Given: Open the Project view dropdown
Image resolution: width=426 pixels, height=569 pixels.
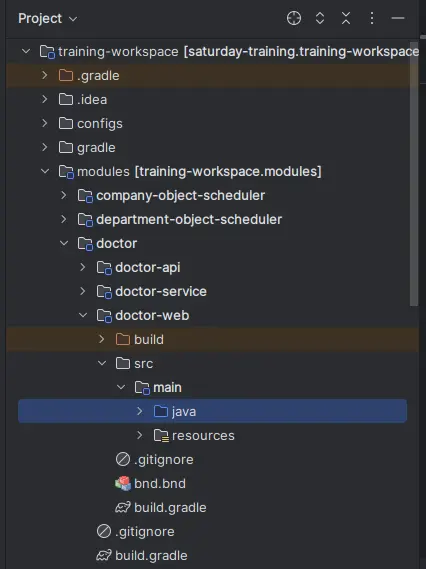Looking at the screenshot, I should [x=48, y=19].
